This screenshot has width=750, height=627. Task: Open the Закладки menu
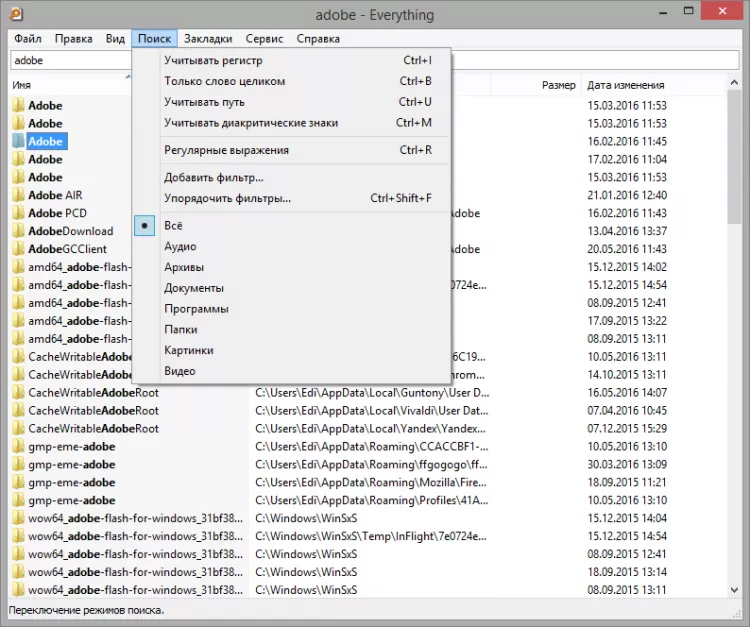click(208, 39)
